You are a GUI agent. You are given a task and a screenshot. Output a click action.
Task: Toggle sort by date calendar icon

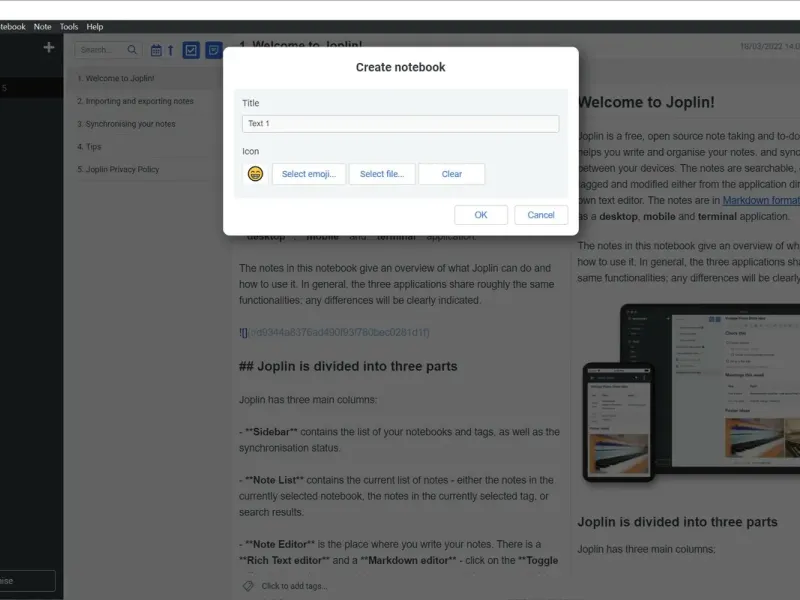point(156,50)
